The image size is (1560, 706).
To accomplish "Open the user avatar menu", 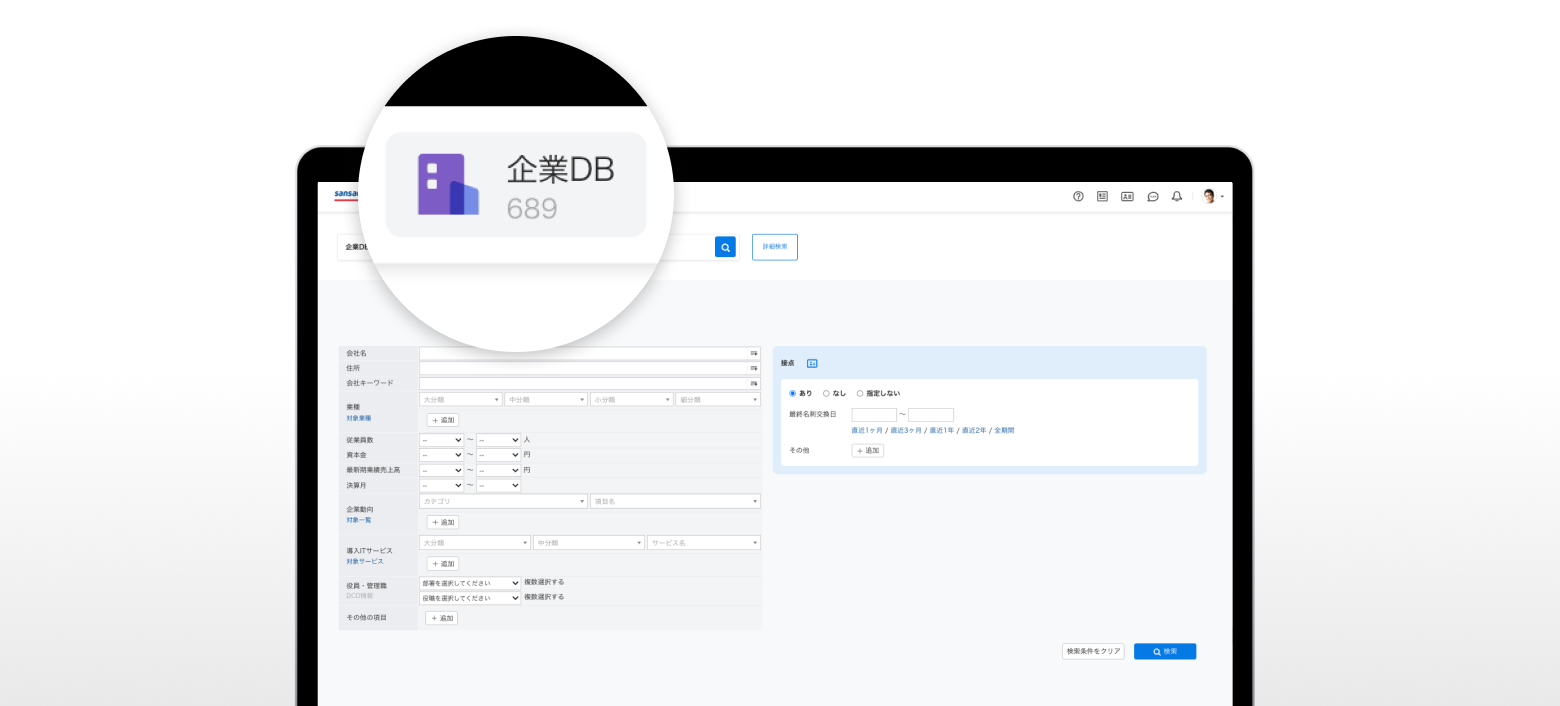I will tap(1212, 197).
